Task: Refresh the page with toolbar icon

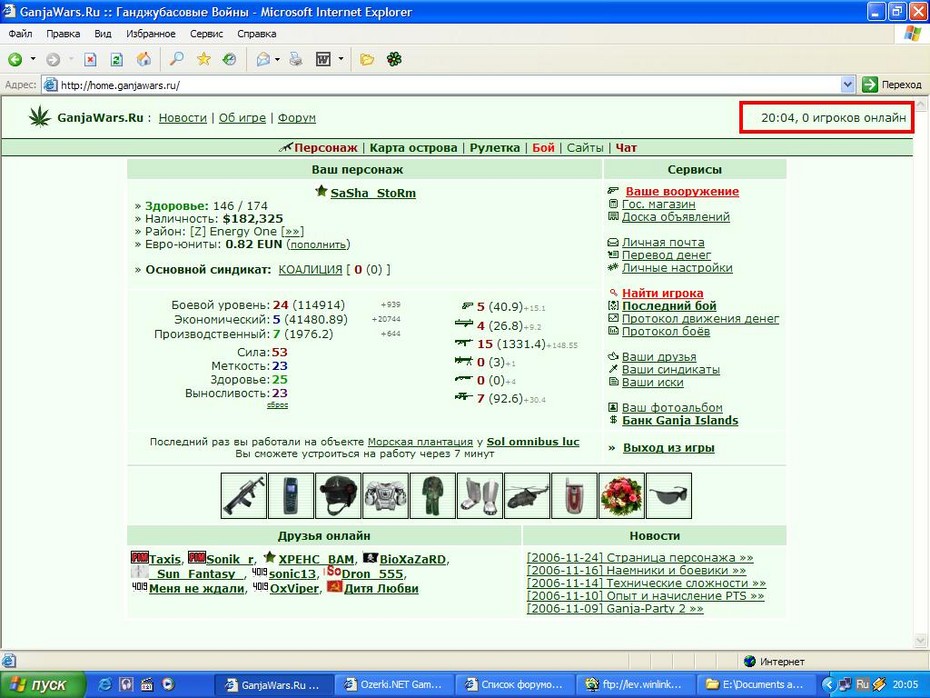Action: 117,59
